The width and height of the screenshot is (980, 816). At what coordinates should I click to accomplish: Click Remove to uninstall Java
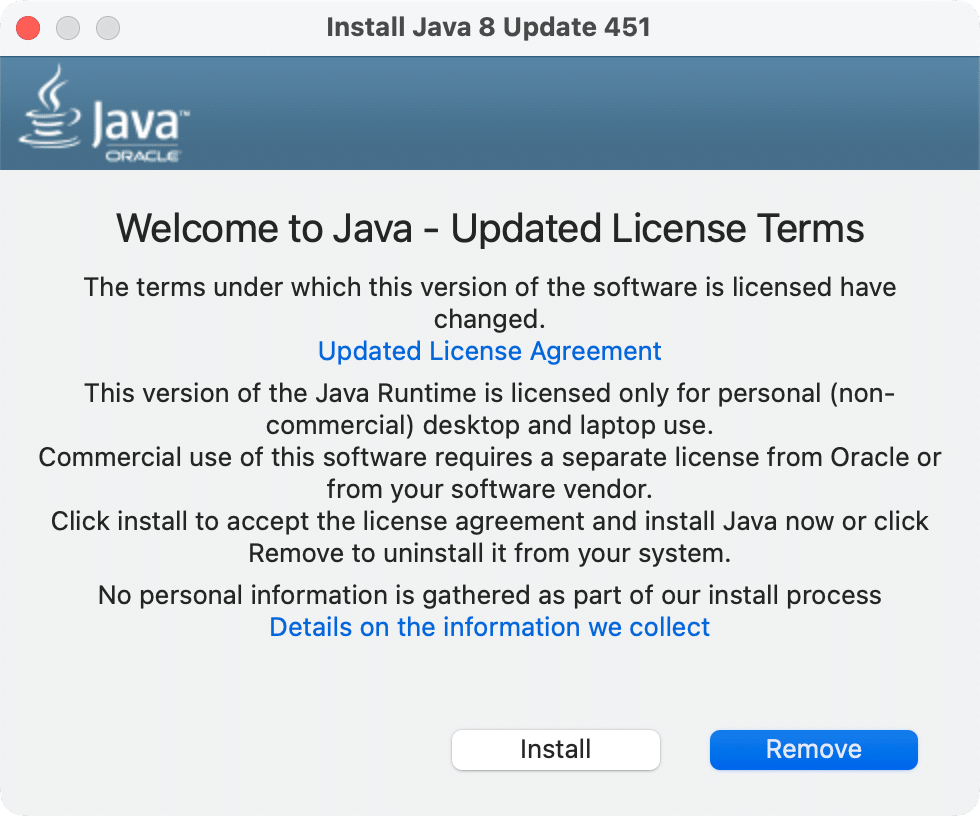tap(813, 750)
